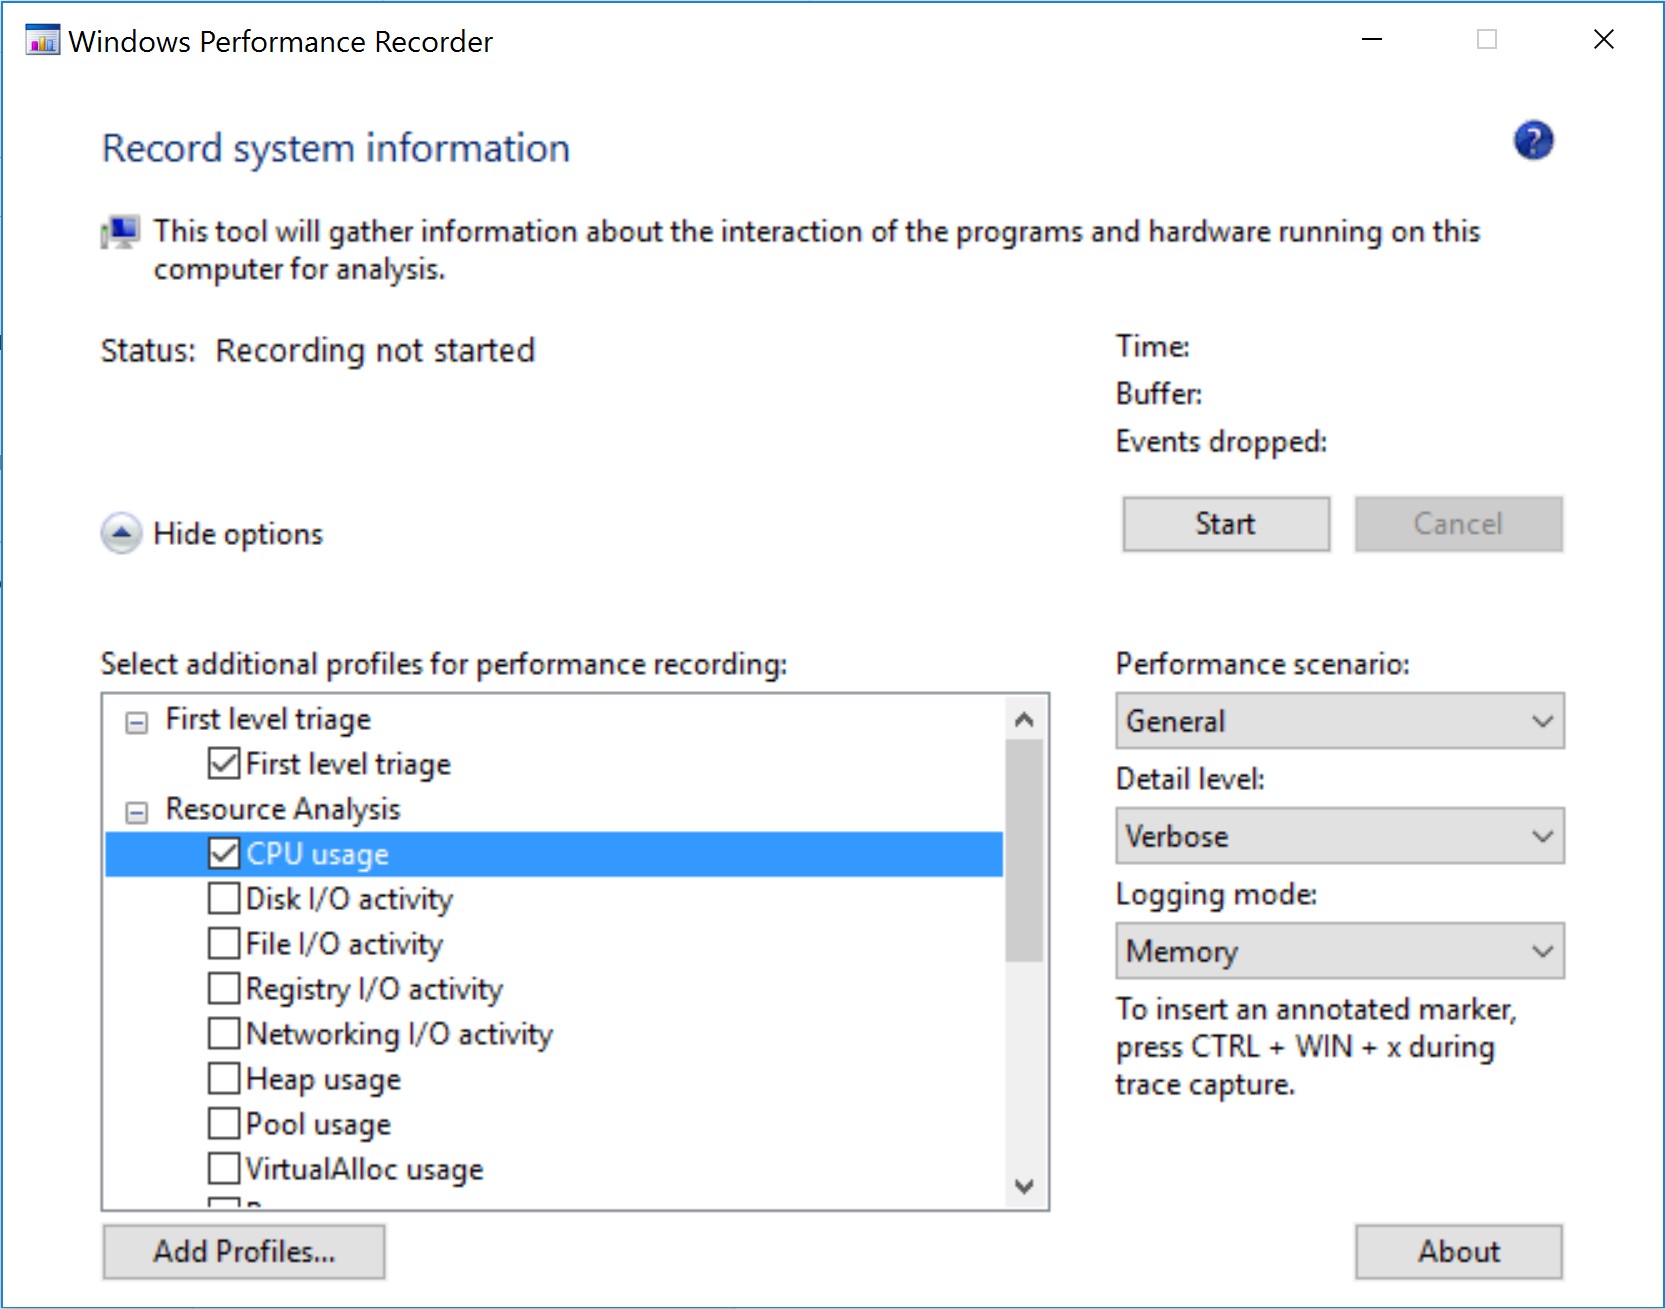Viewport: 1665px width, 1309px height.
Task: Enable the Pool usage profile
Action: click(224, 1123)
